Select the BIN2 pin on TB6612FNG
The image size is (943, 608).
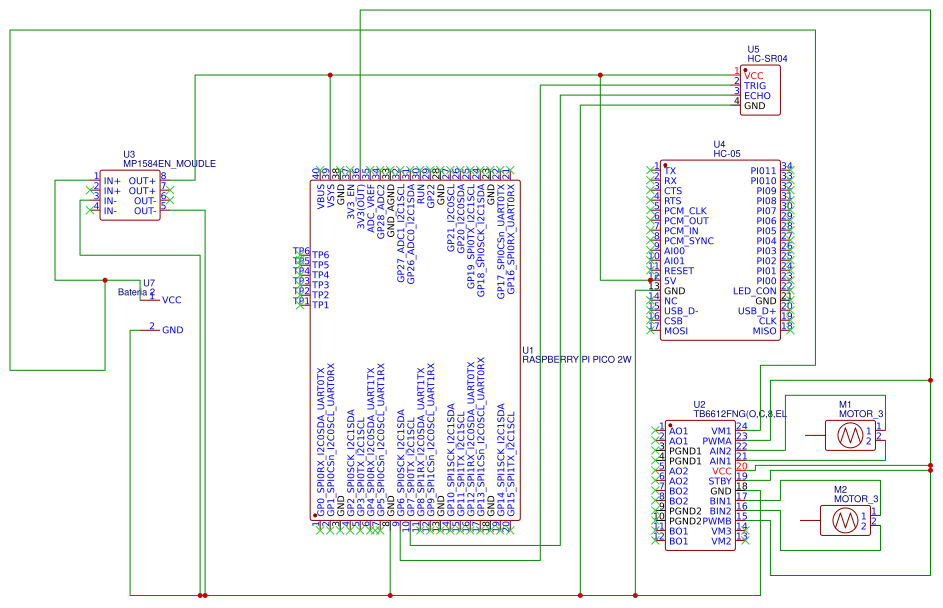(720, 511)
